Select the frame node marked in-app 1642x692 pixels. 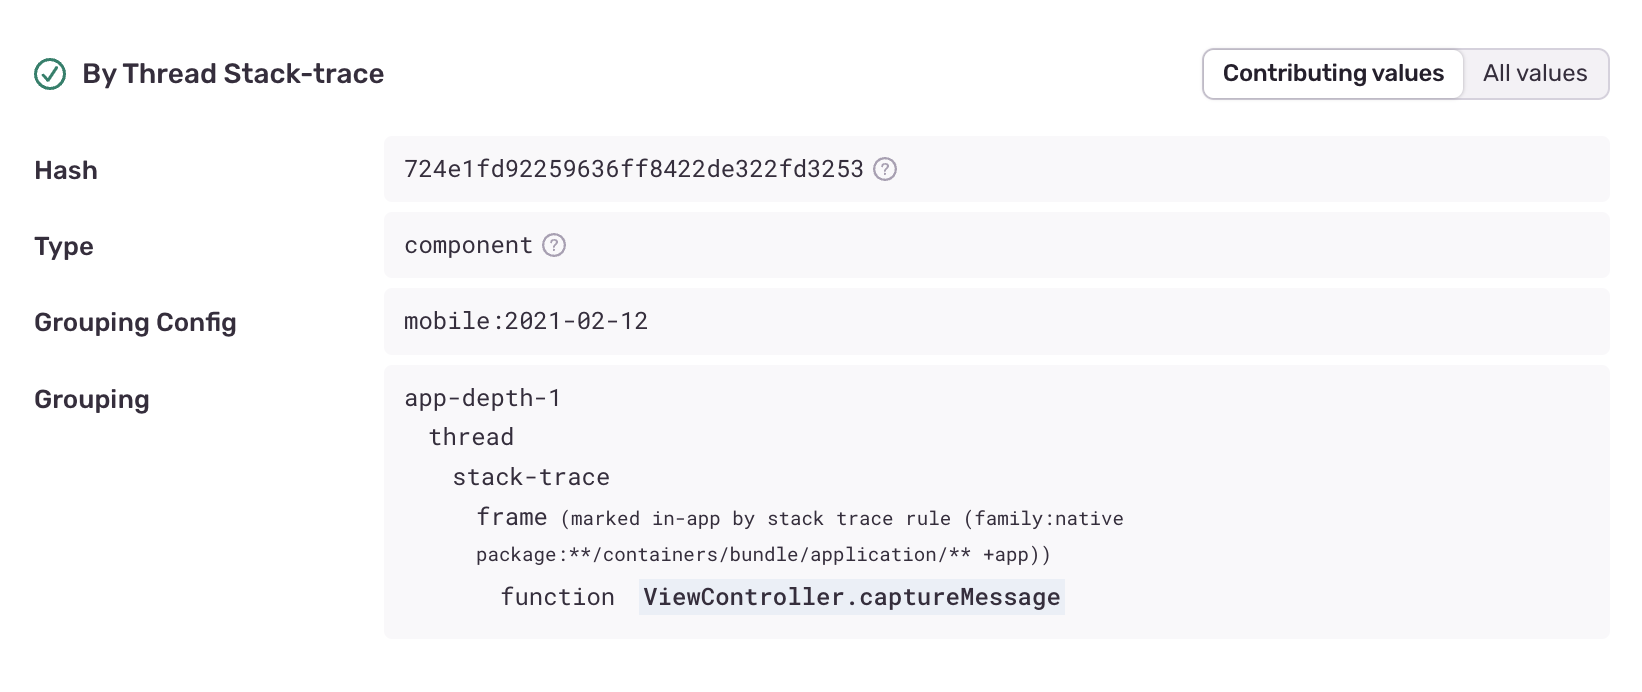[x=511, y=517]
